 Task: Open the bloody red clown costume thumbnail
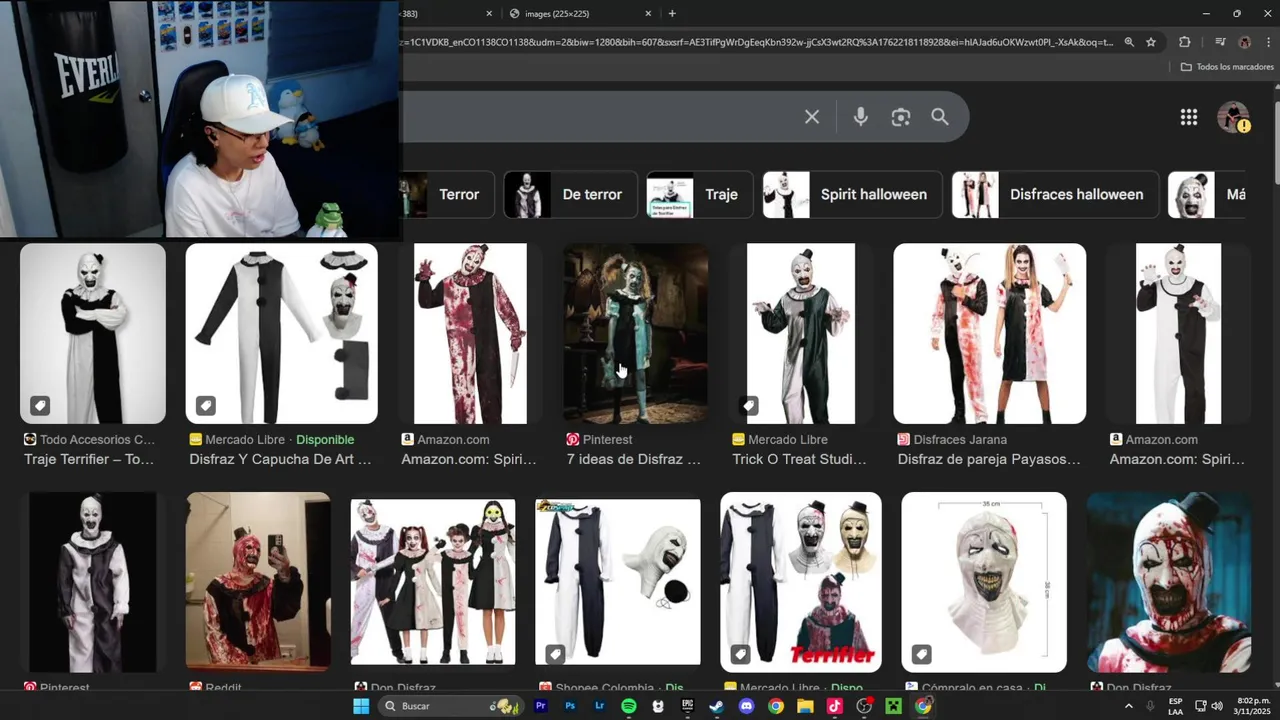coord(470,333)
